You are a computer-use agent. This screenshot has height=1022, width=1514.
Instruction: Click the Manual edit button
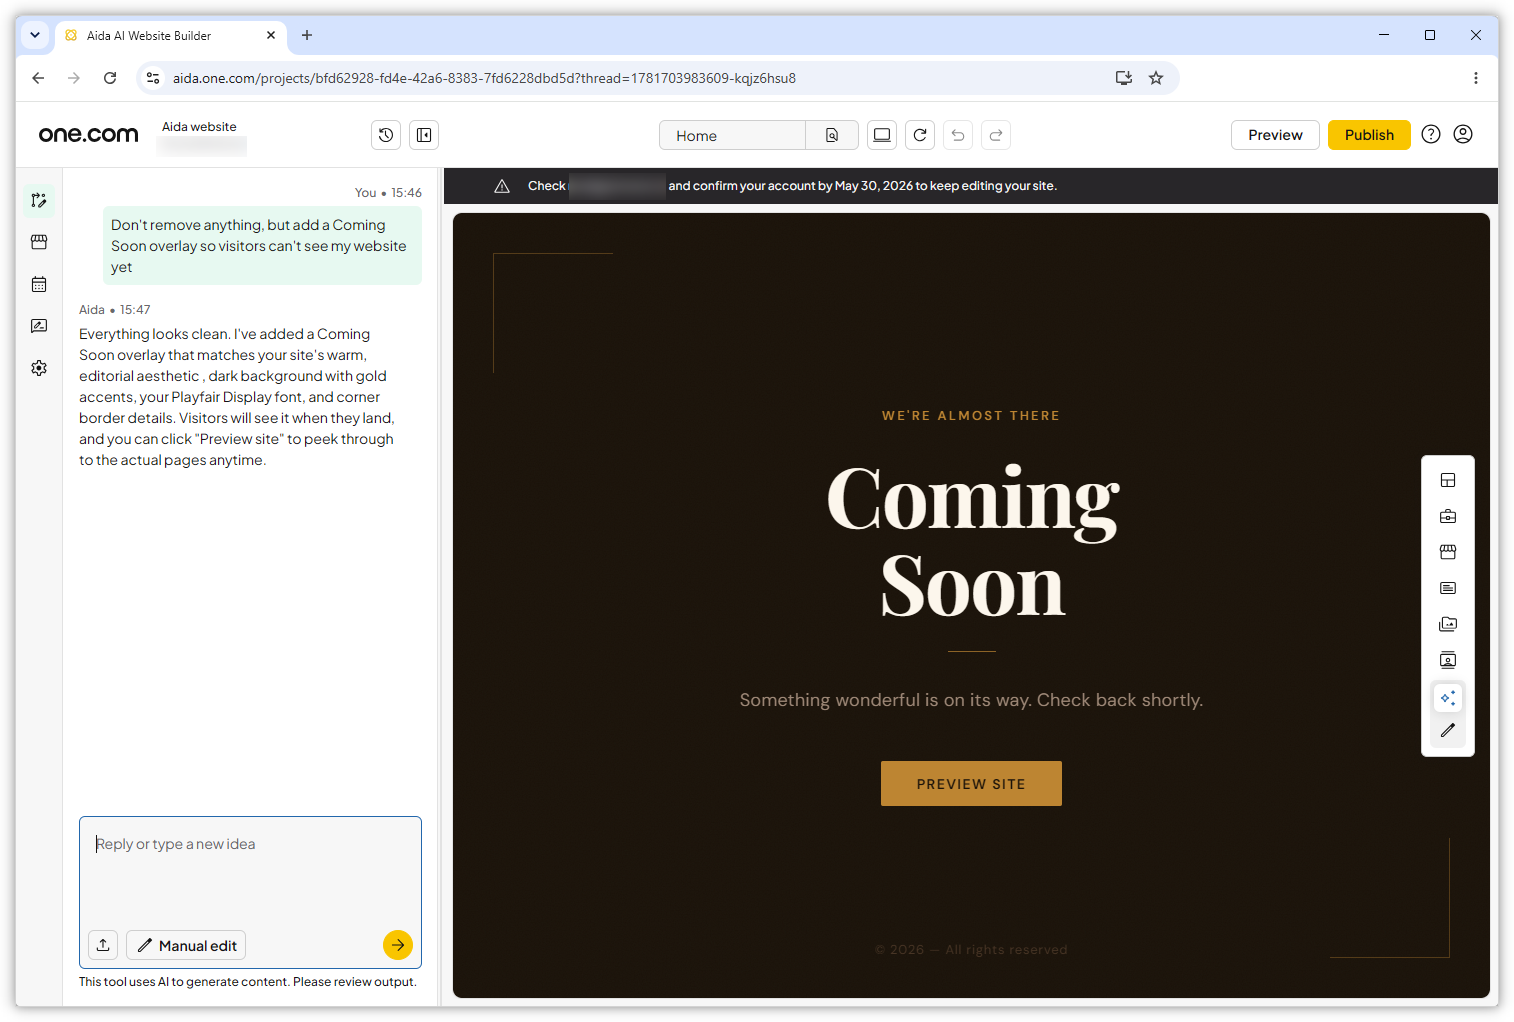pos(186,945)
